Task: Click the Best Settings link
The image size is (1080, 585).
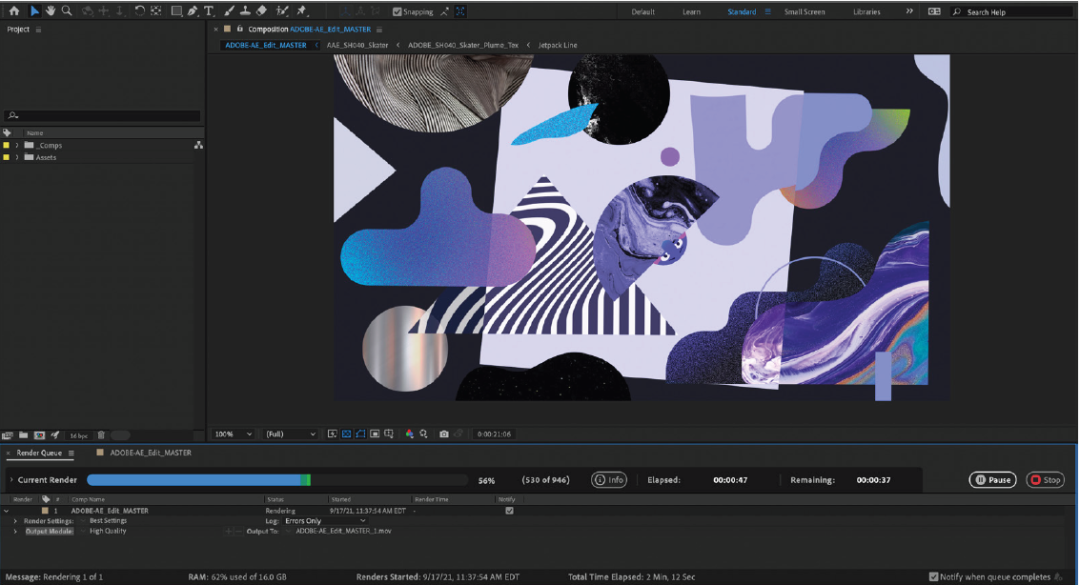Action: pos(108,521)
